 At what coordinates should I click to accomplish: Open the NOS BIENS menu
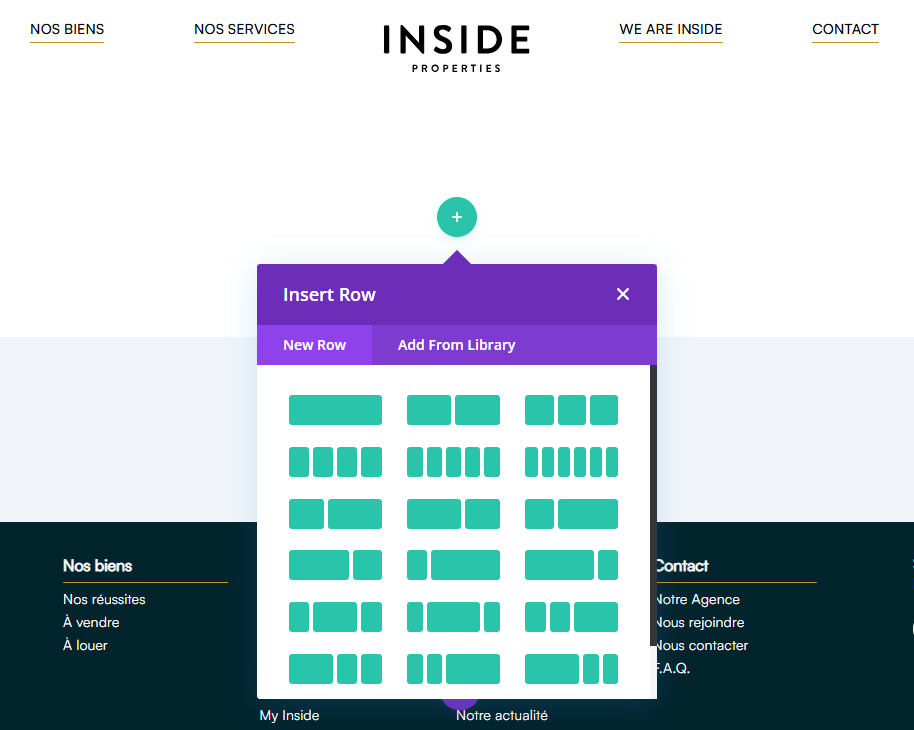coord(67,30)
